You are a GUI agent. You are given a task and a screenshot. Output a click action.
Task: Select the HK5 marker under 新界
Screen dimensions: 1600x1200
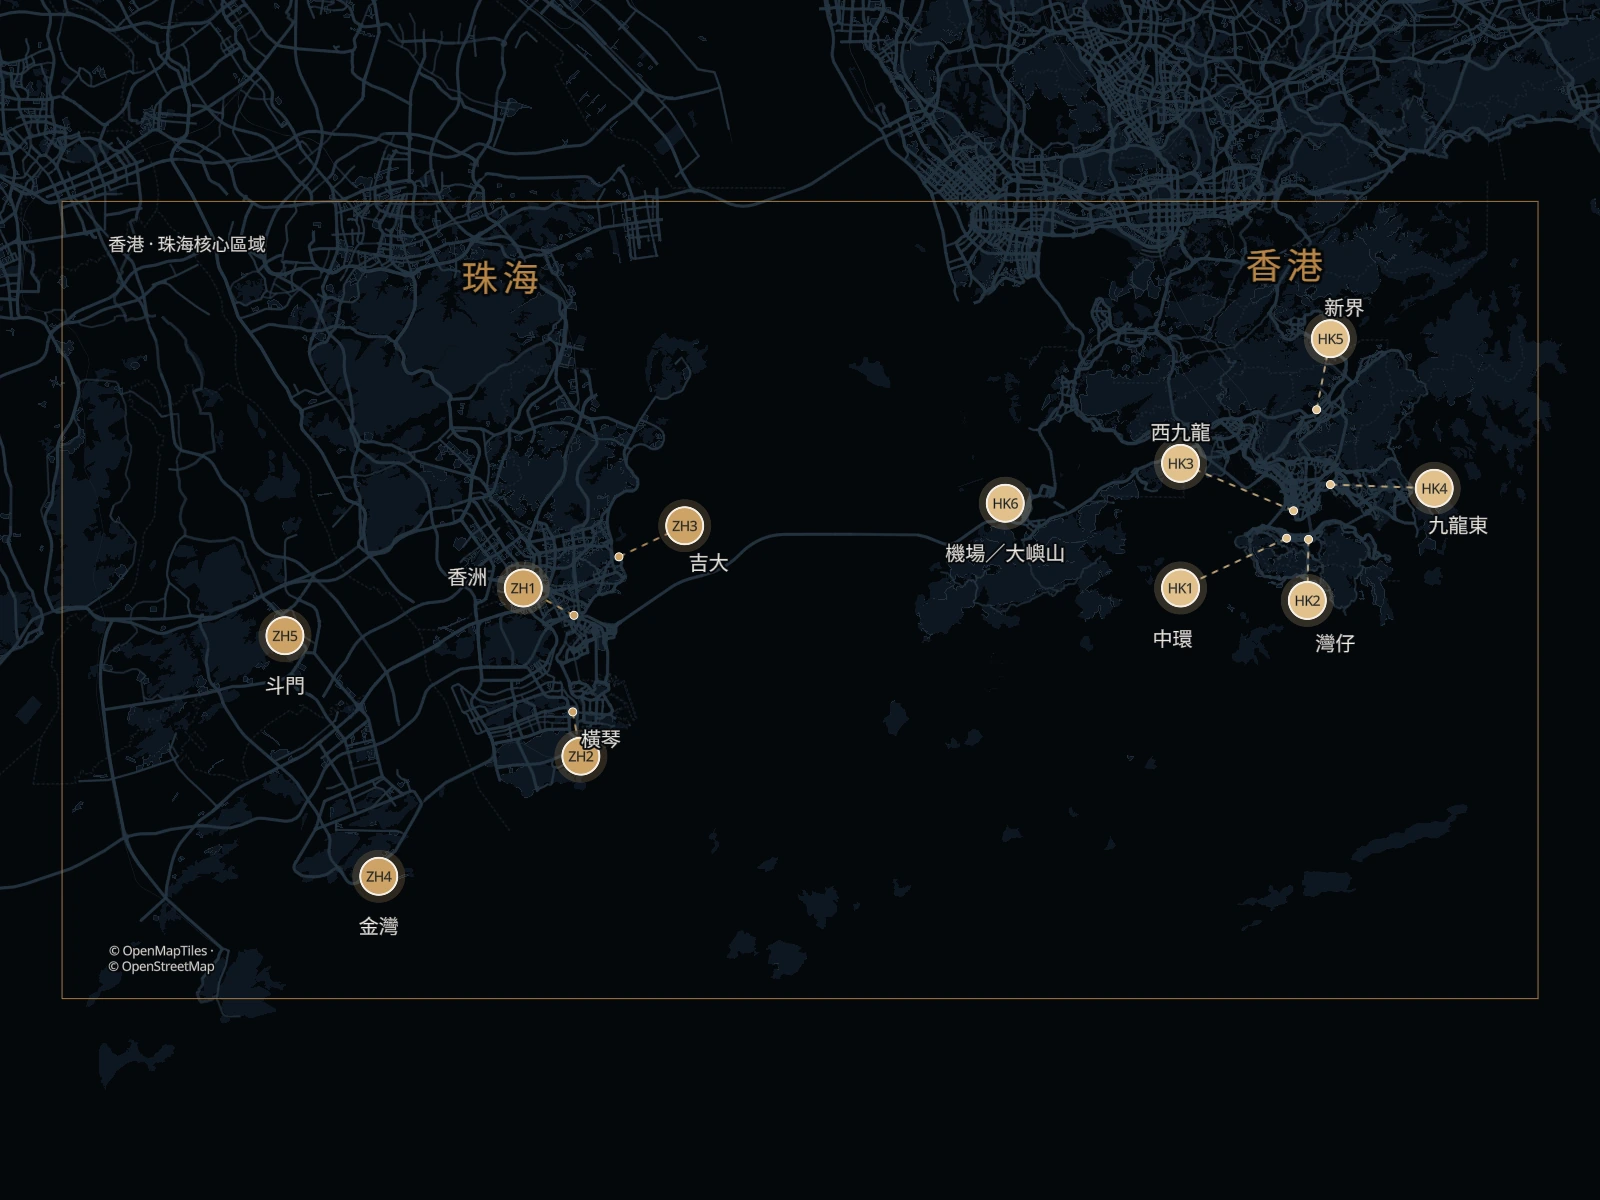1331,339
